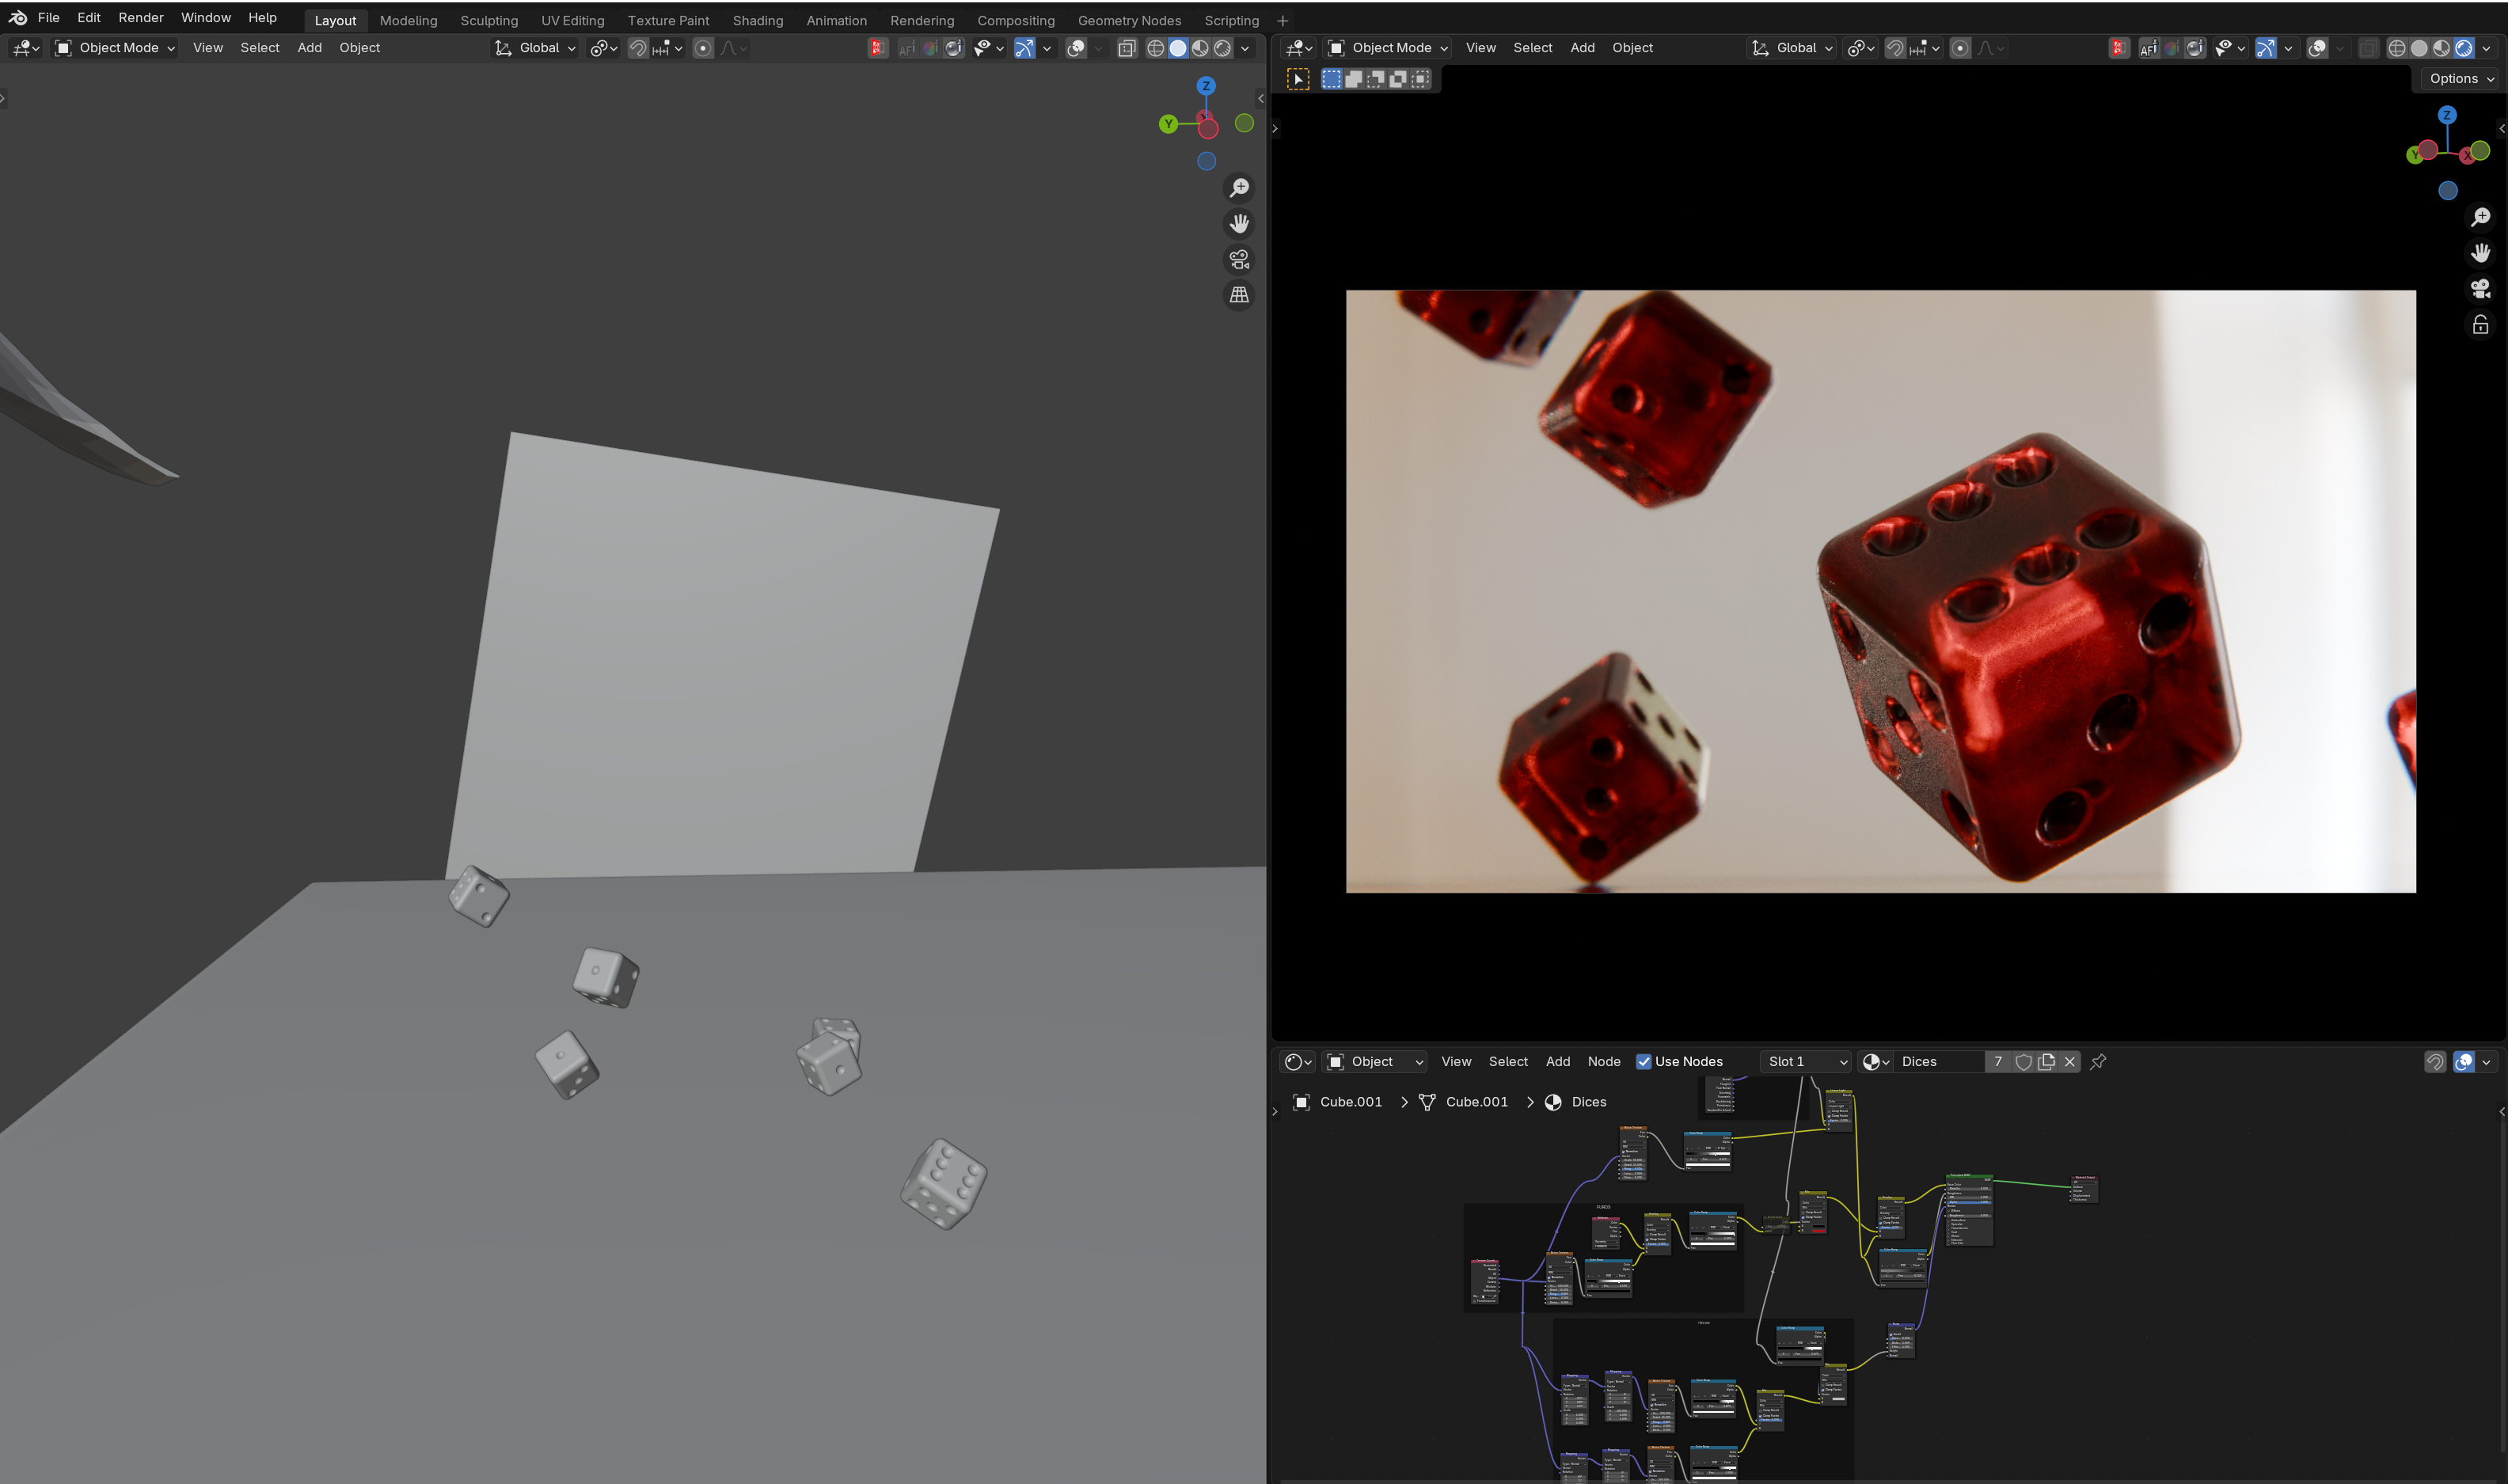Duplicate the Dices material with new-copy icon

2046,1062
